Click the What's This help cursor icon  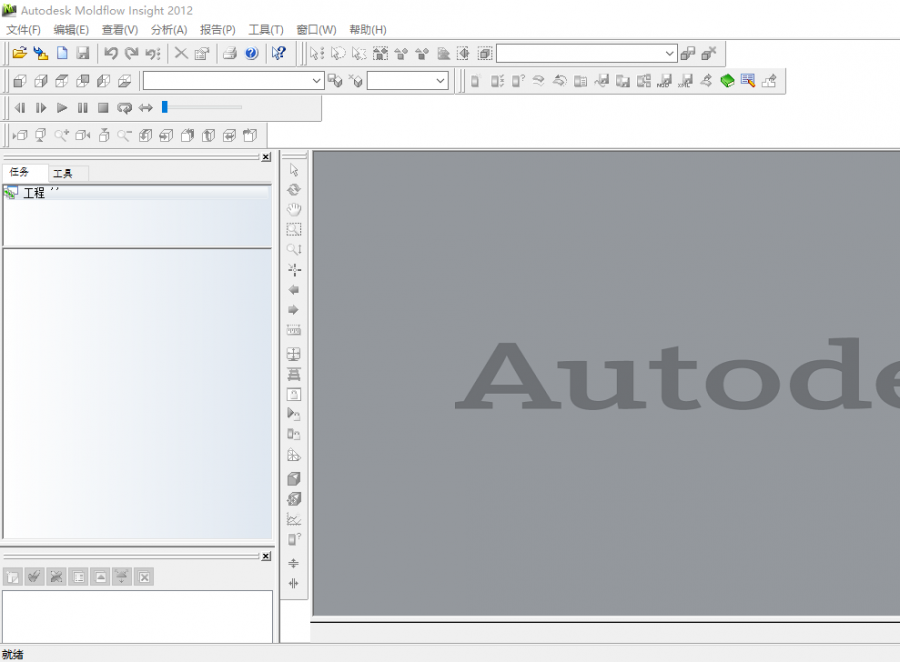pos(279,54)
